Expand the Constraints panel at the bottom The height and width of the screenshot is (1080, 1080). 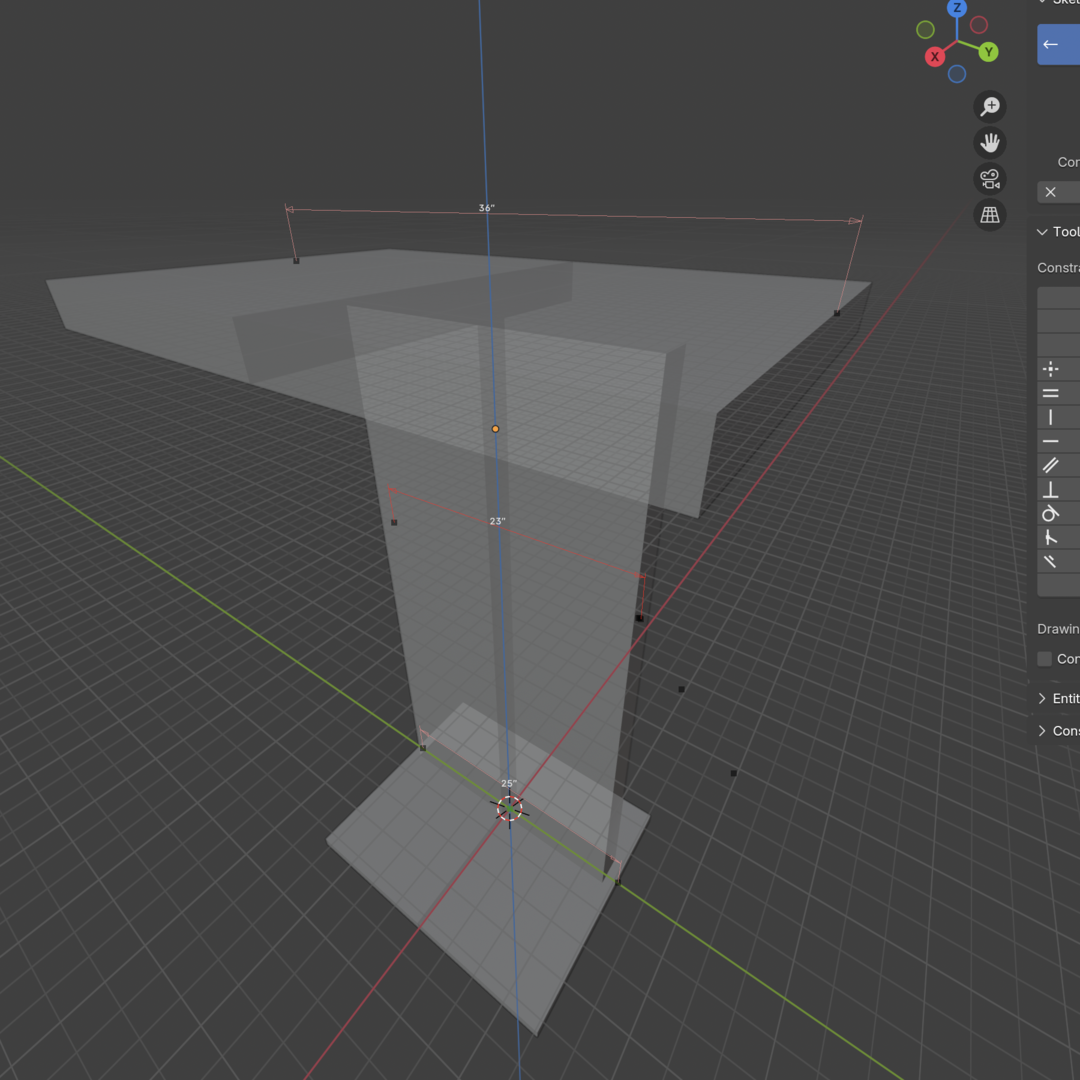[1043, 731]
